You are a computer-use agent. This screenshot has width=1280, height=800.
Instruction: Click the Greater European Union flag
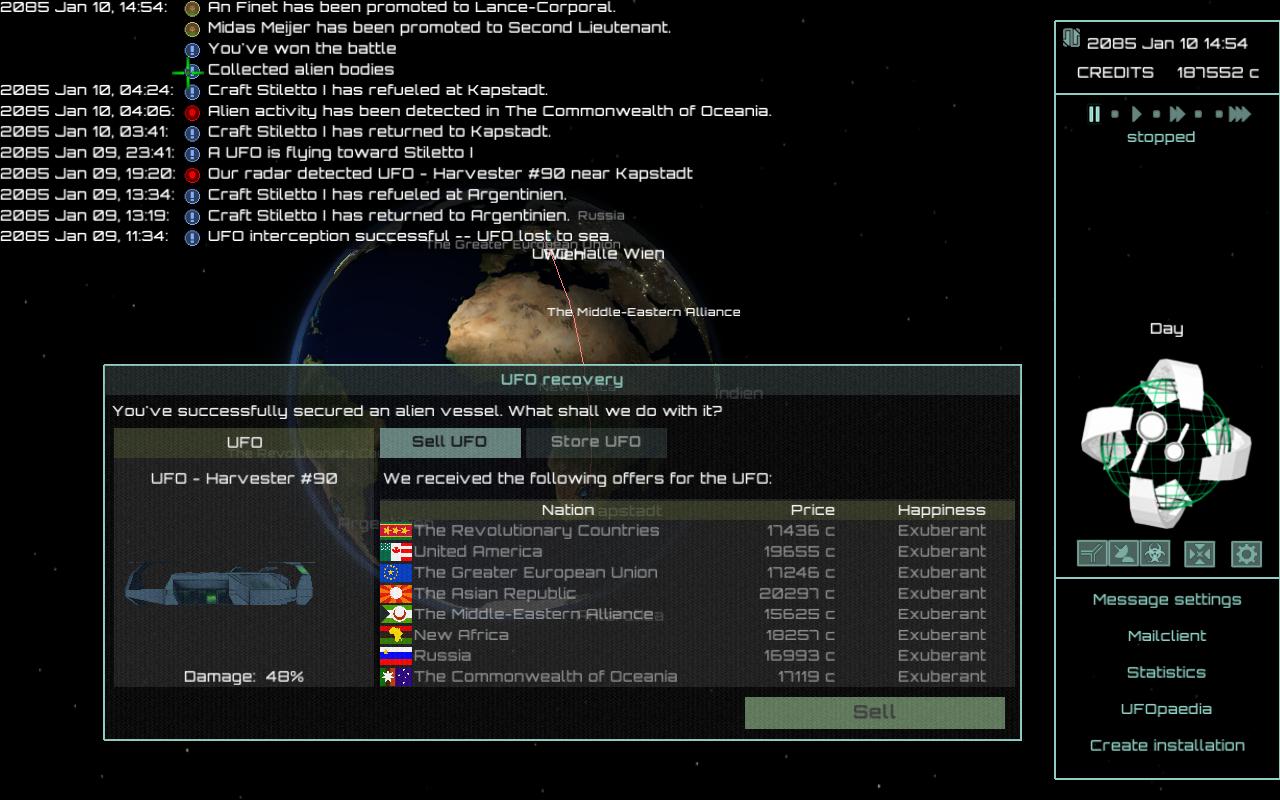coord(396,573)
